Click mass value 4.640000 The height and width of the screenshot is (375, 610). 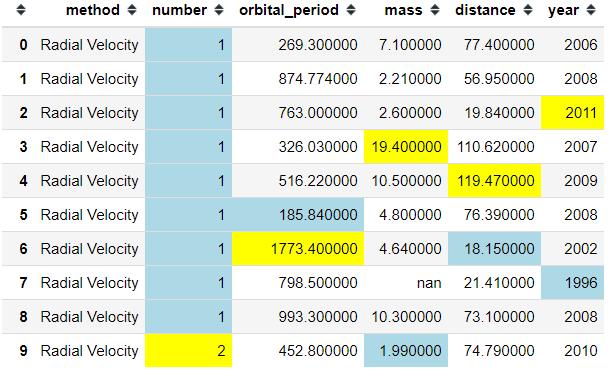[410, 249]
